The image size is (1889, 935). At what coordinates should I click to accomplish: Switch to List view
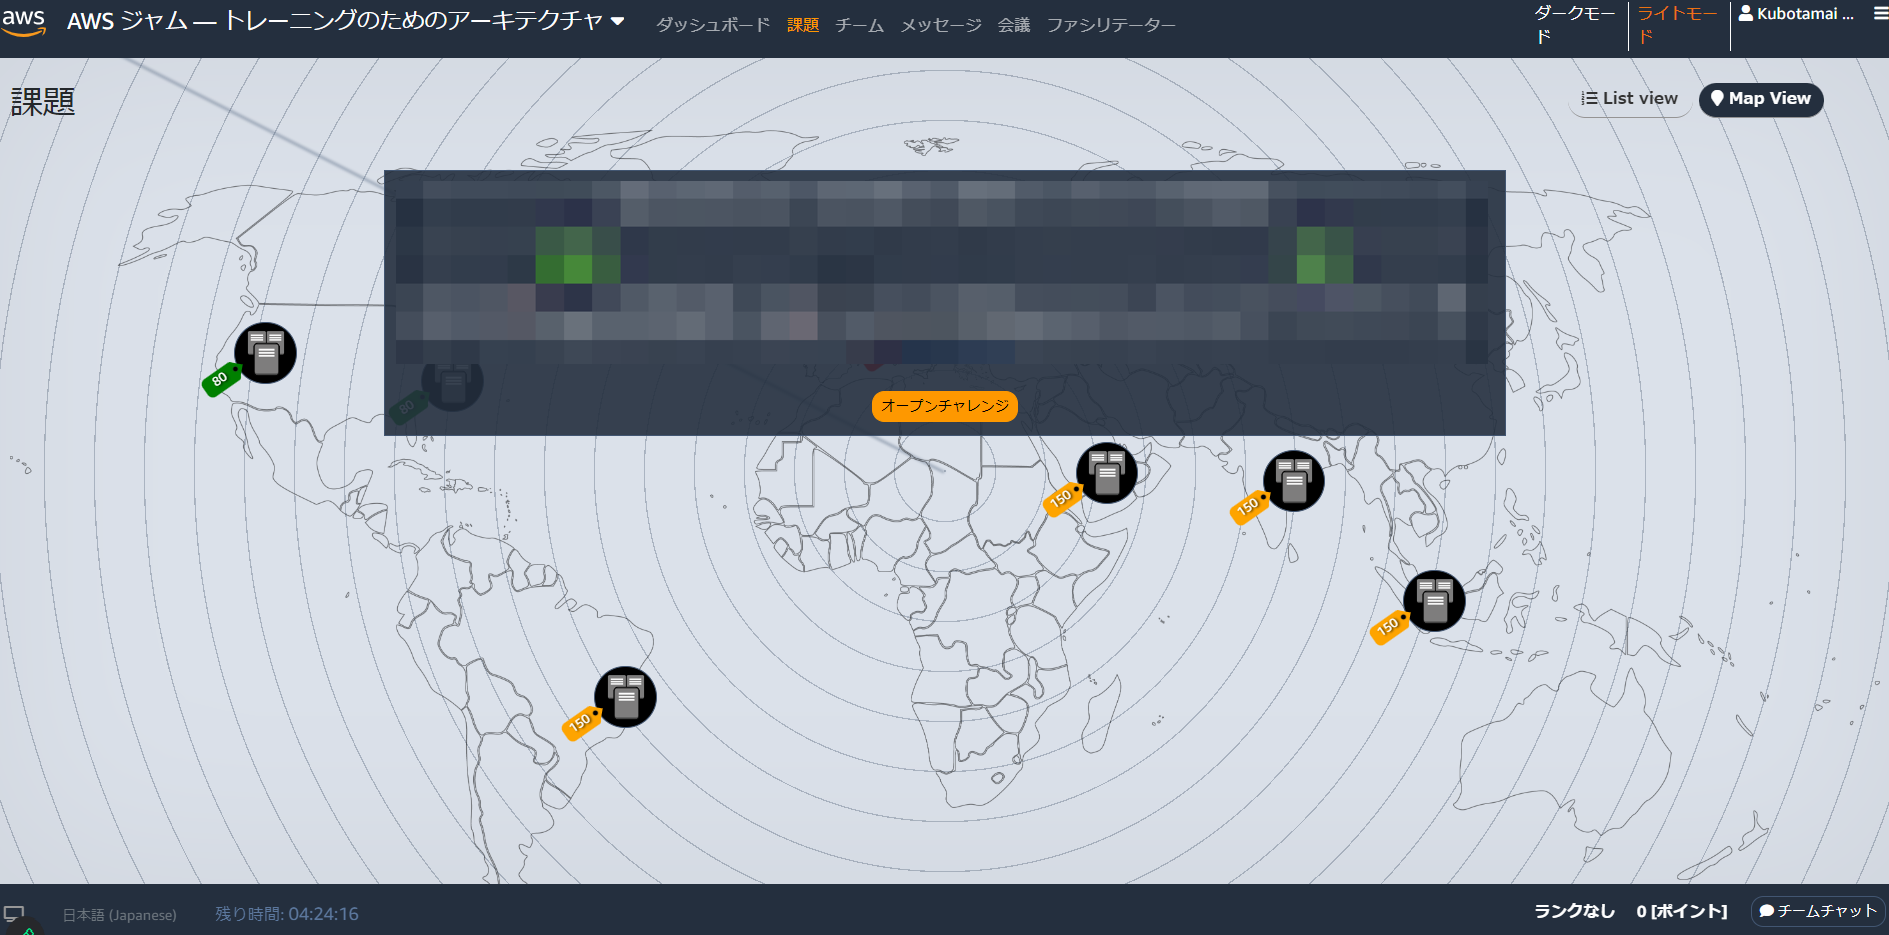(x=1629, y=98)
